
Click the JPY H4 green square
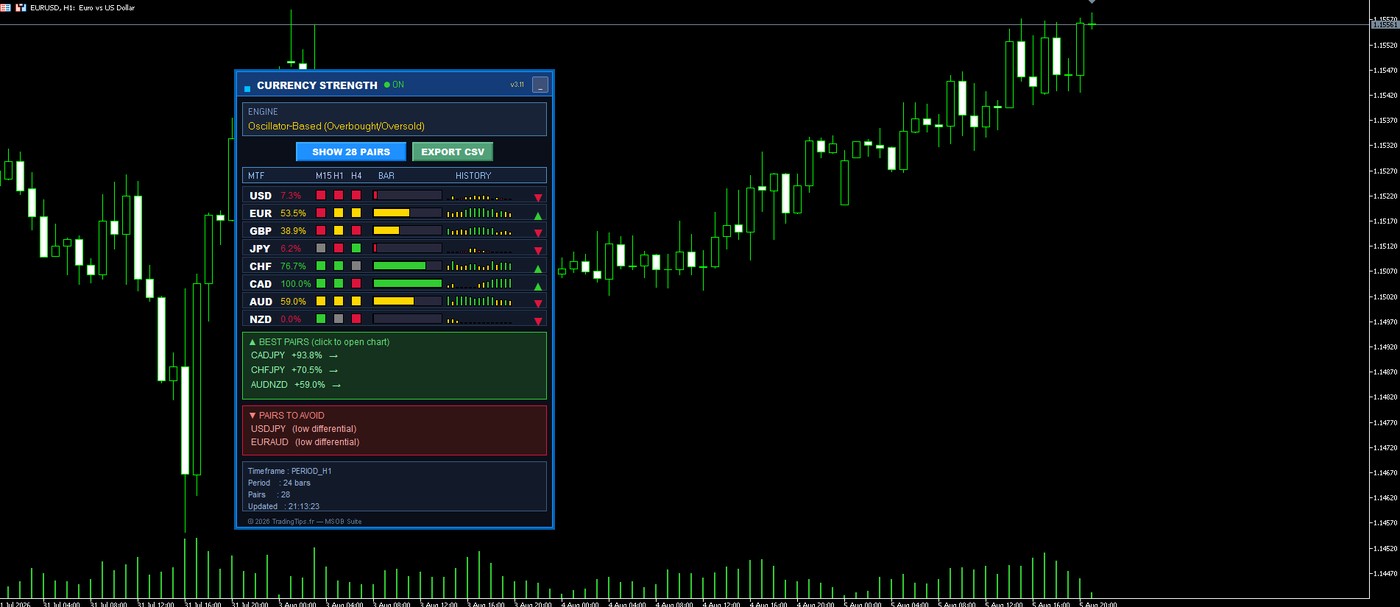click(x=356, y=248)
